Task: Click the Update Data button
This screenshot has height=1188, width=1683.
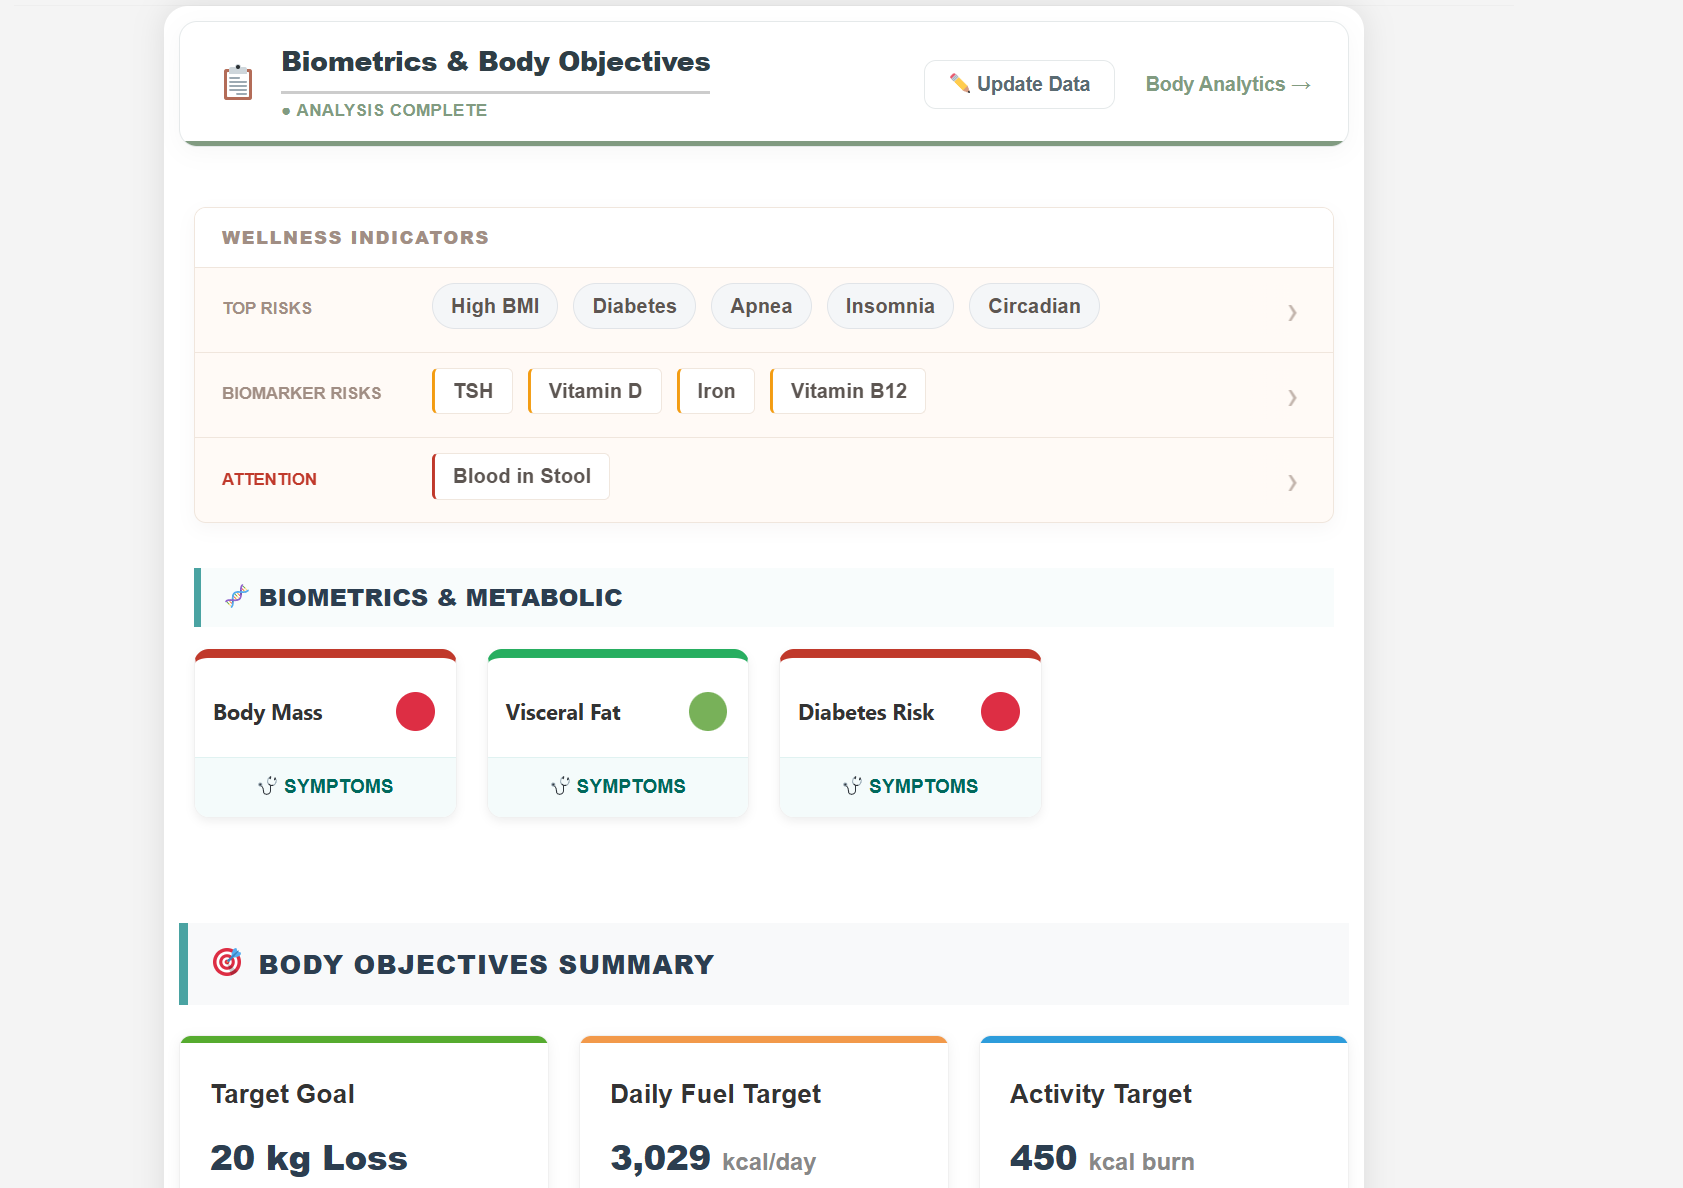Action: (x=1019, y=84)
